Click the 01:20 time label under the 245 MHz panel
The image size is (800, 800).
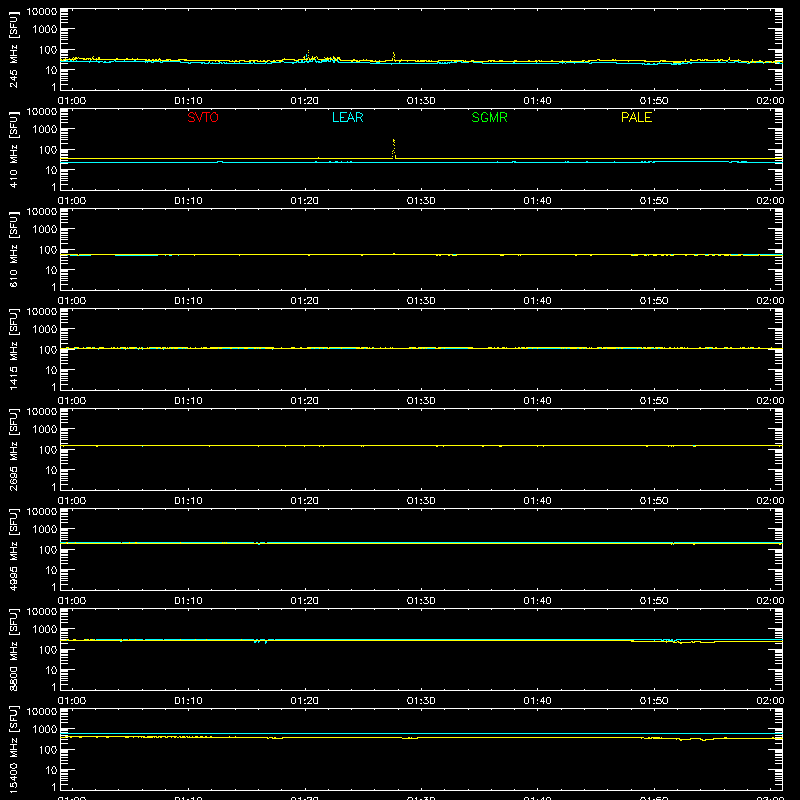click(x=305, y=101)
